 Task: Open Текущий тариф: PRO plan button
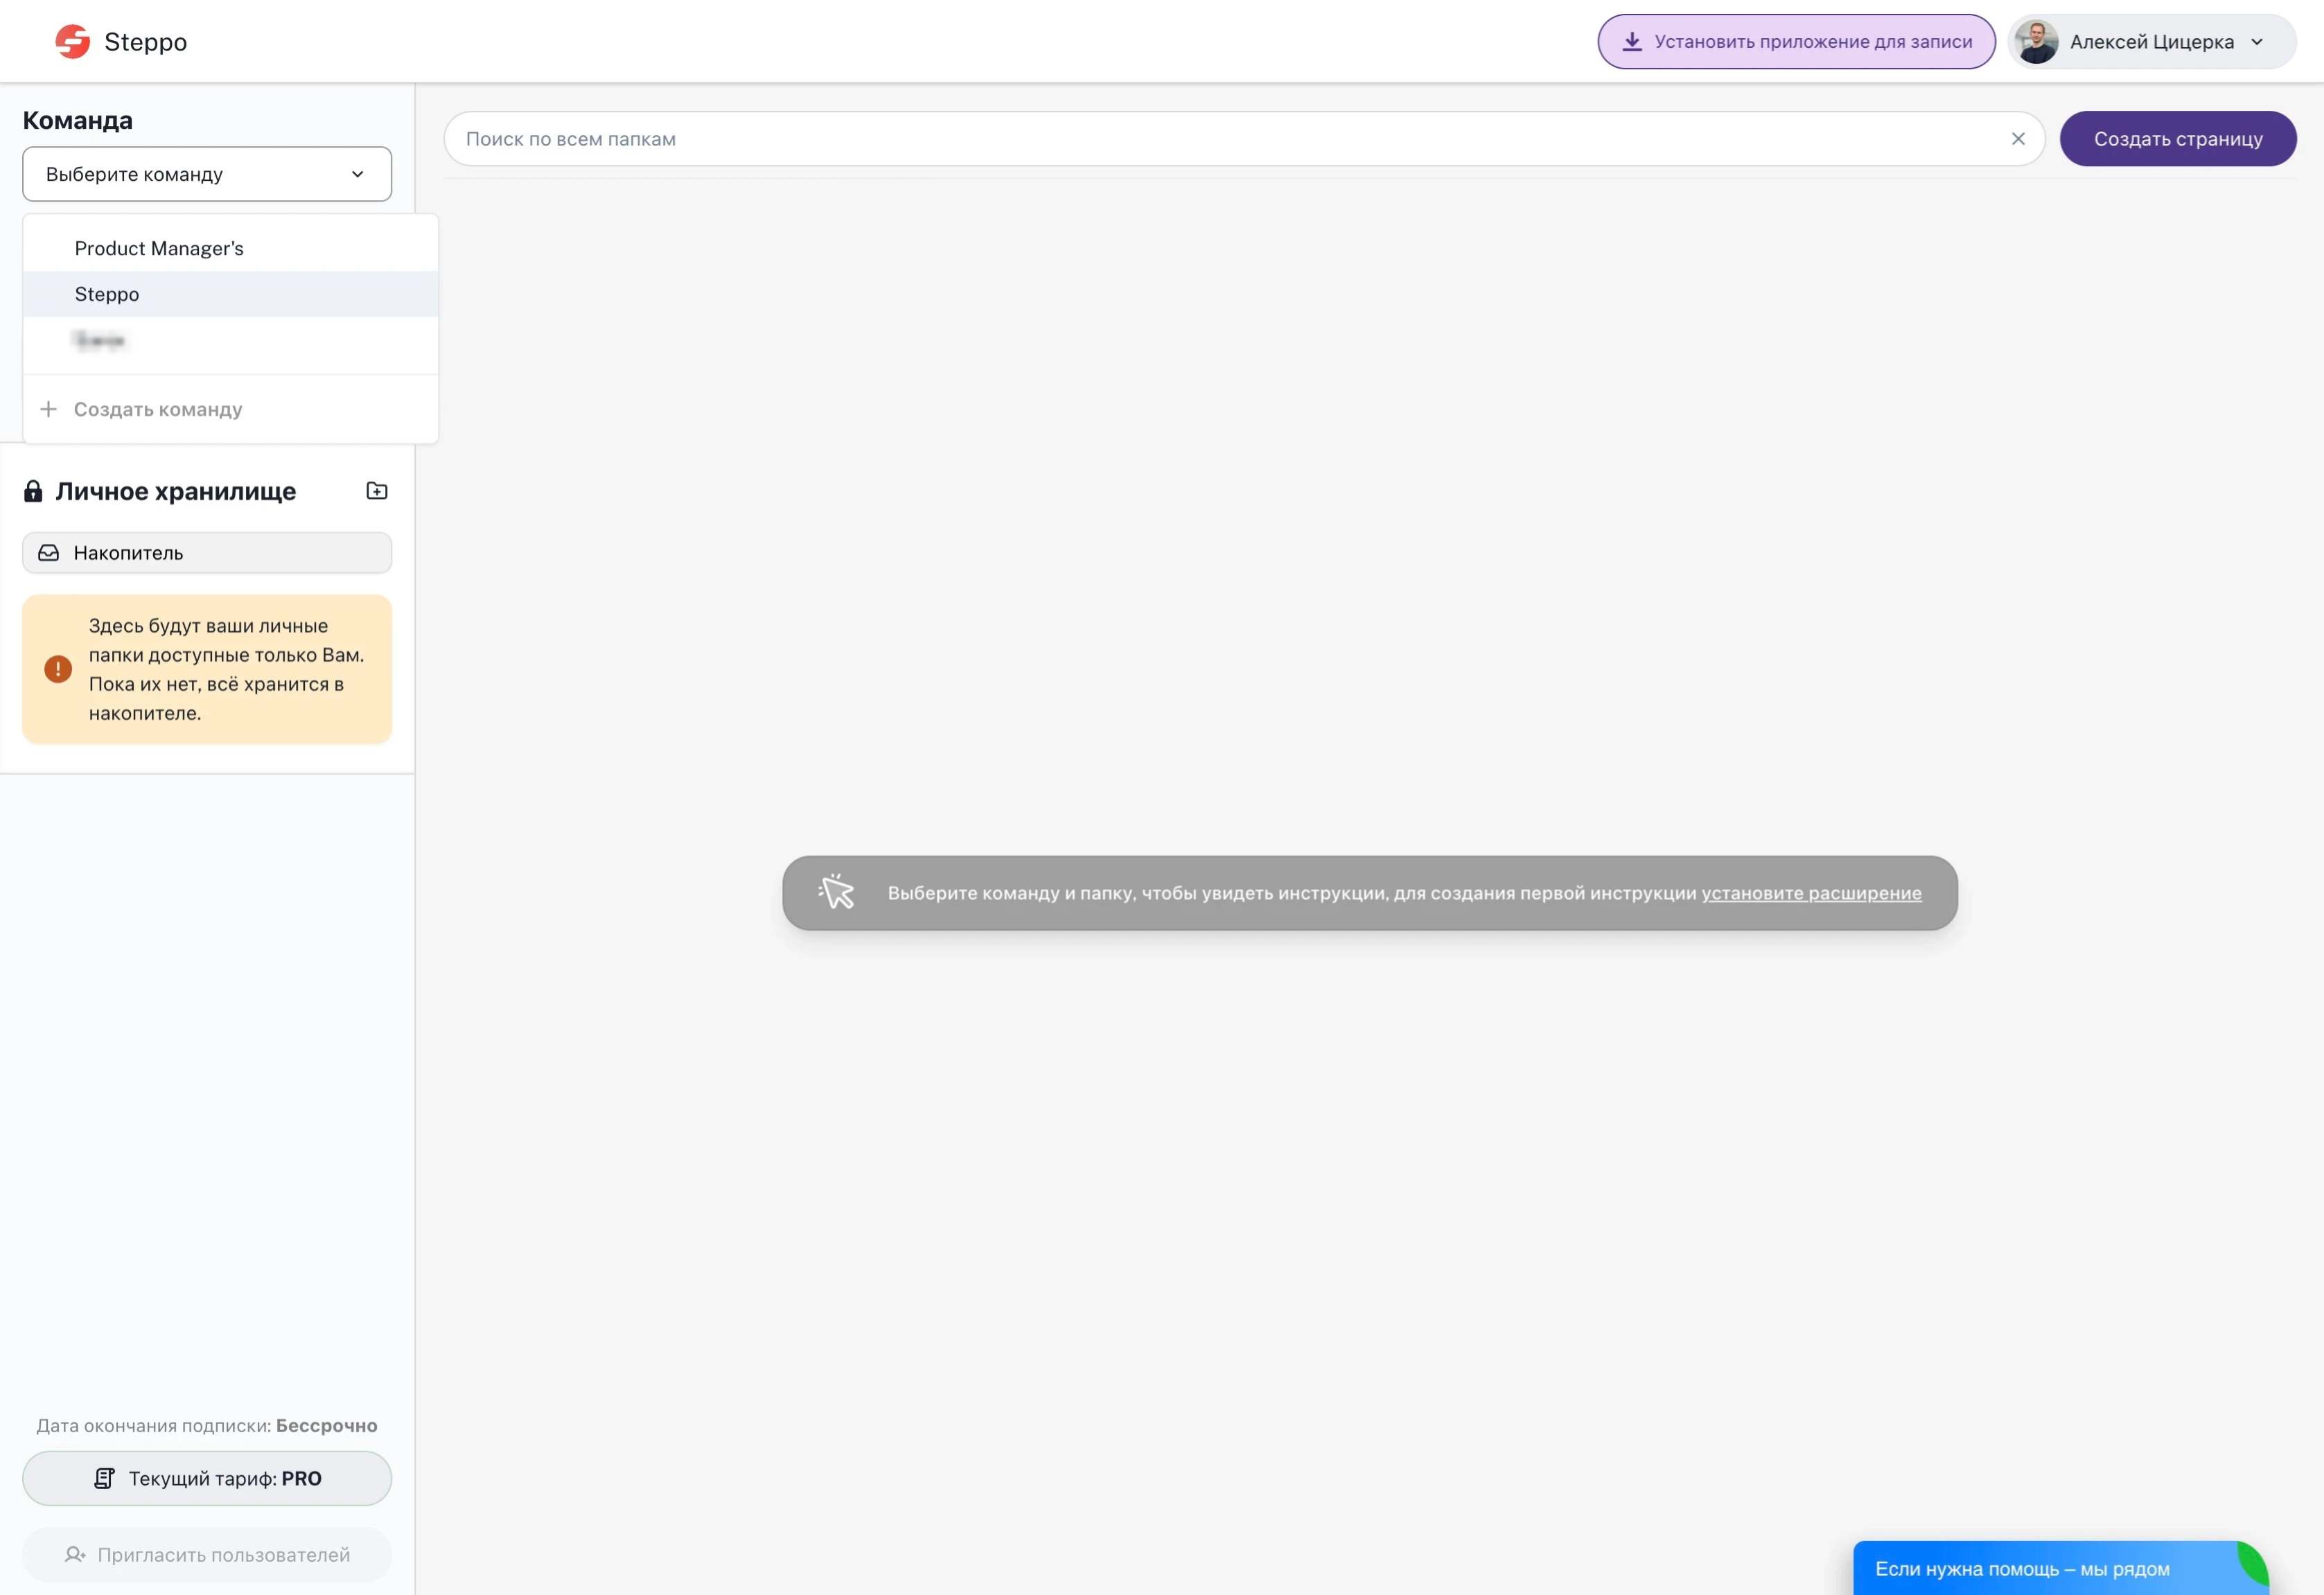coord(207,1478)
